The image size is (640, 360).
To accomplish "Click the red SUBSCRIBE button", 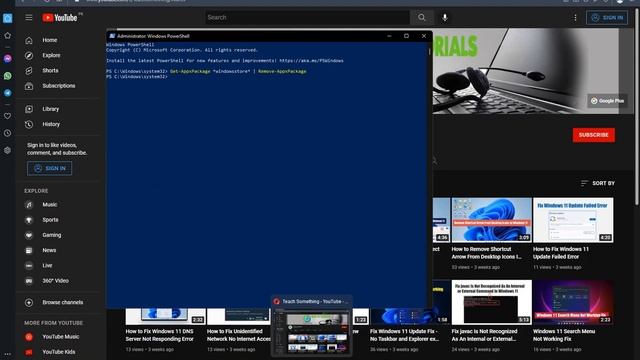I will 593,135.
